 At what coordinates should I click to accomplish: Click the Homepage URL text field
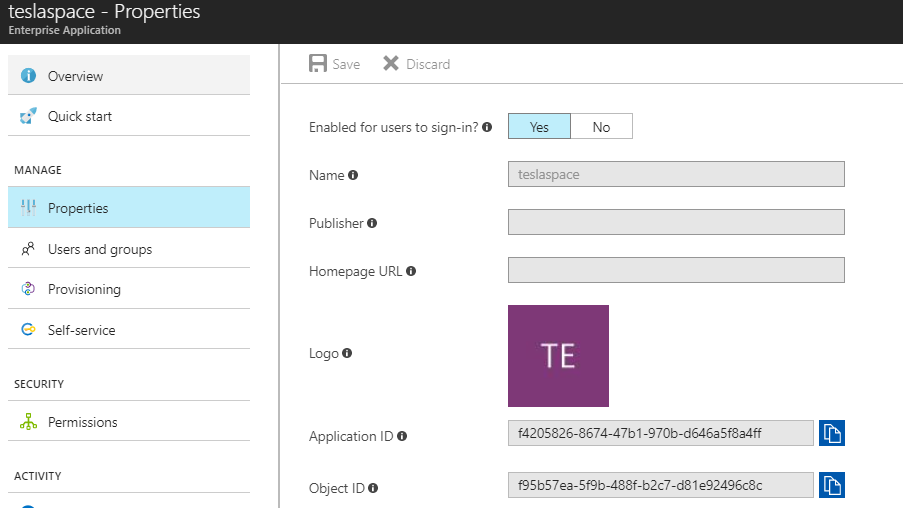[676, 271]
